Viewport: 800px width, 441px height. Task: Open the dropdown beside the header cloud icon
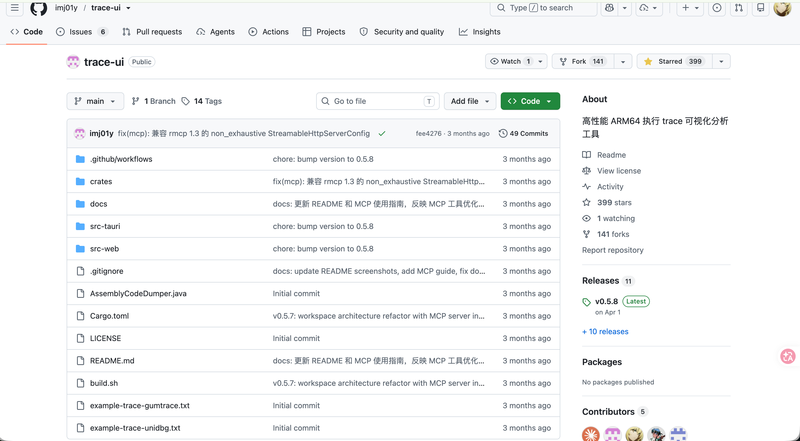(x=655, y=8)
